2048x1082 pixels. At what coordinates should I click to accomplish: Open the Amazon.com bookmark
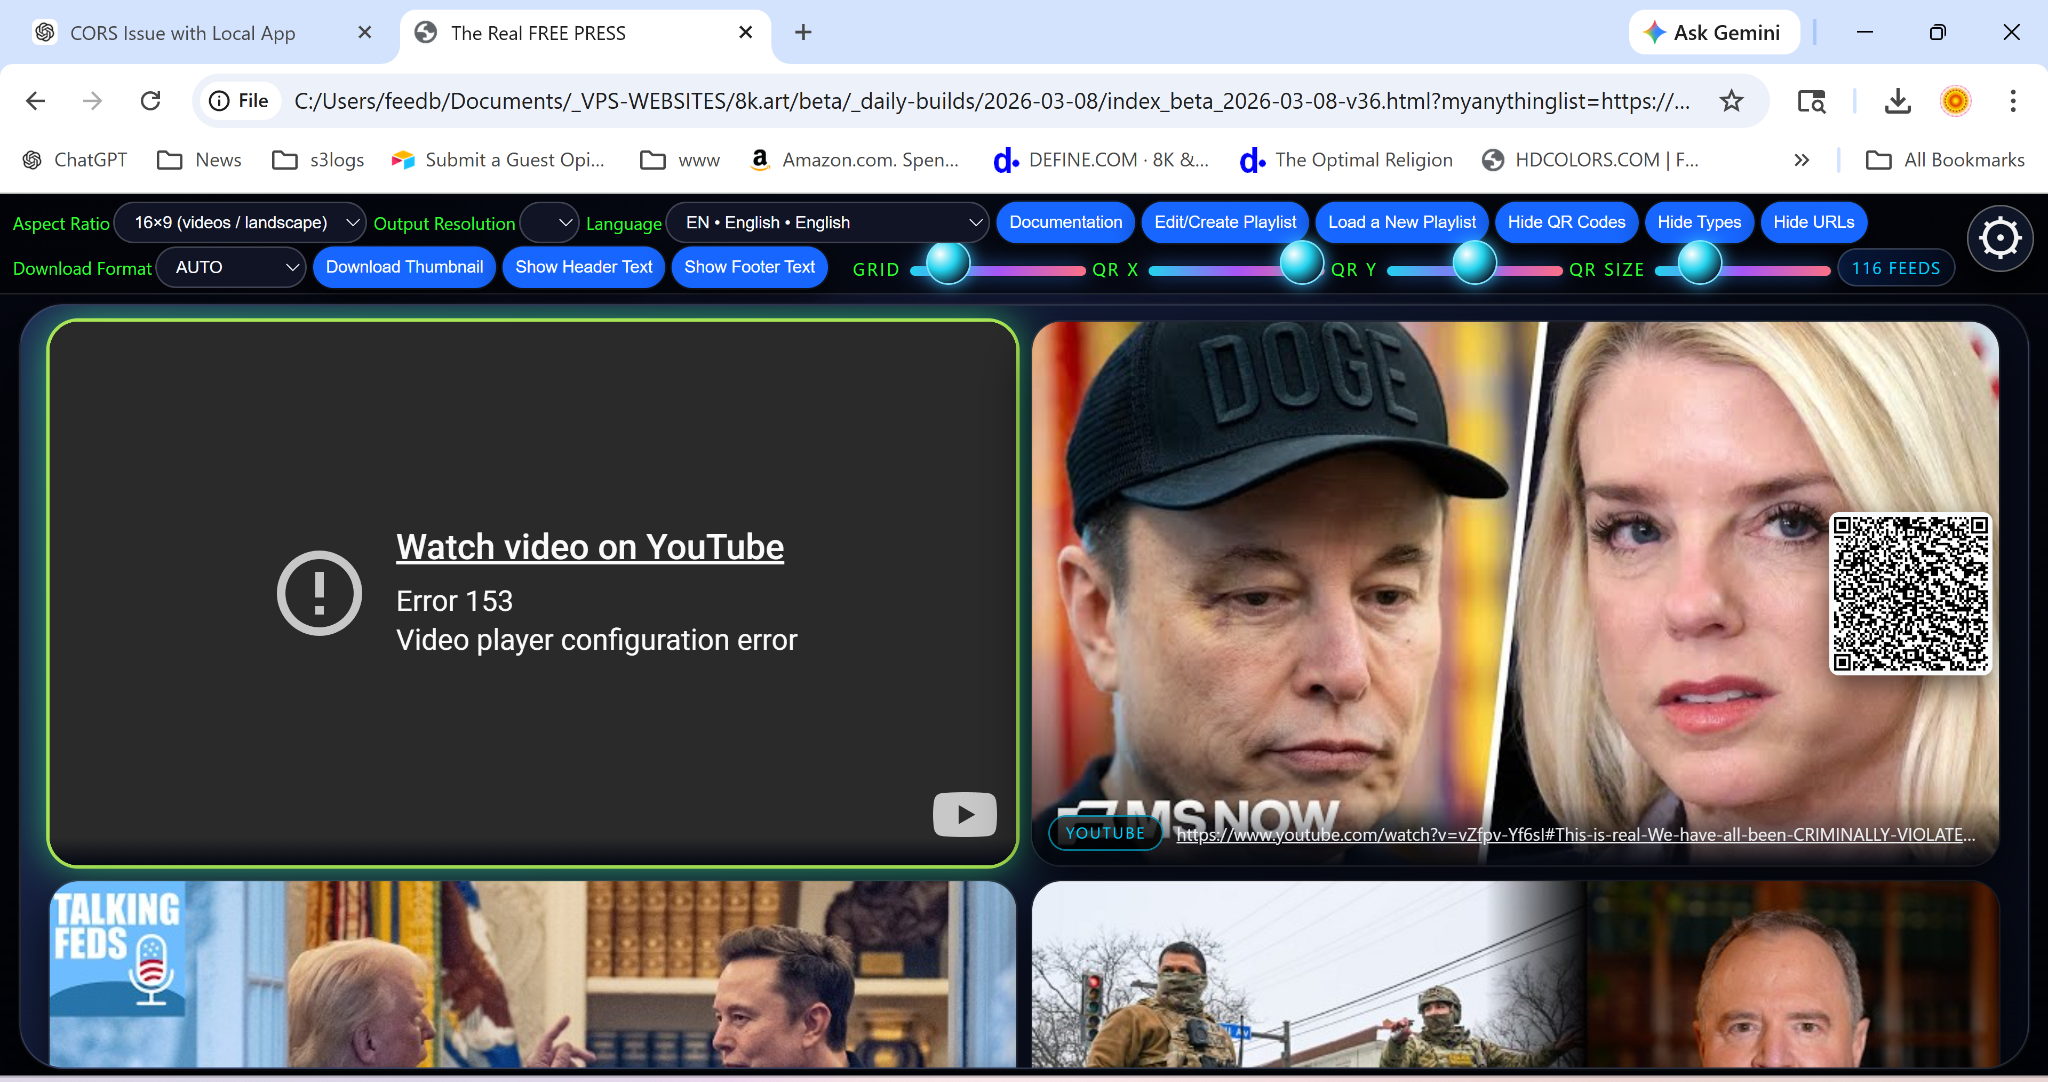855,160
